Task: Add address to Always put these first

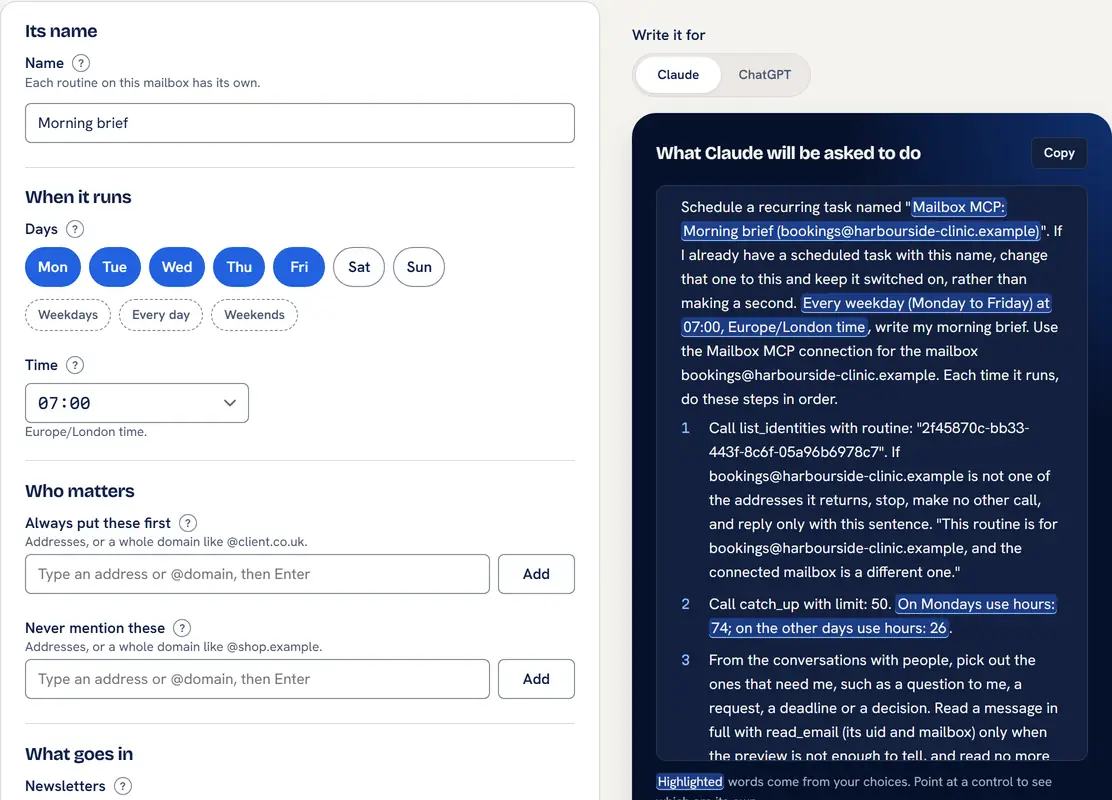Action: 536,574
